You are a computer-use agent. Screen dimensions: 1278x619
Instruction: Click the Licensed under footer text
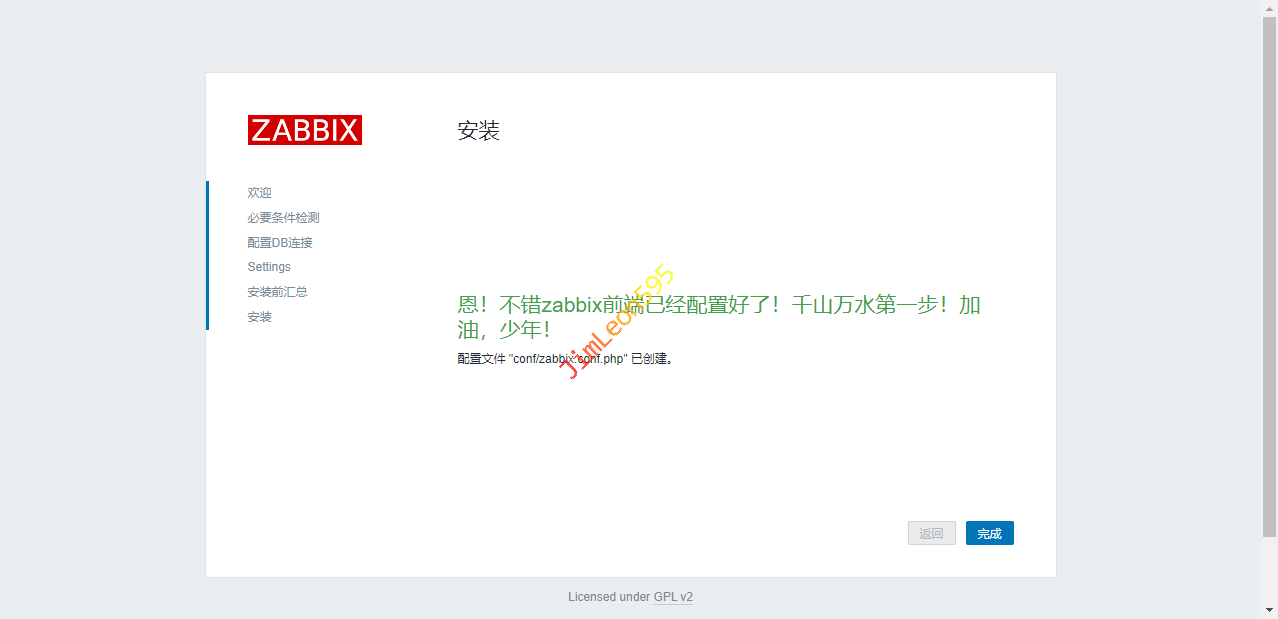[609, 597]
